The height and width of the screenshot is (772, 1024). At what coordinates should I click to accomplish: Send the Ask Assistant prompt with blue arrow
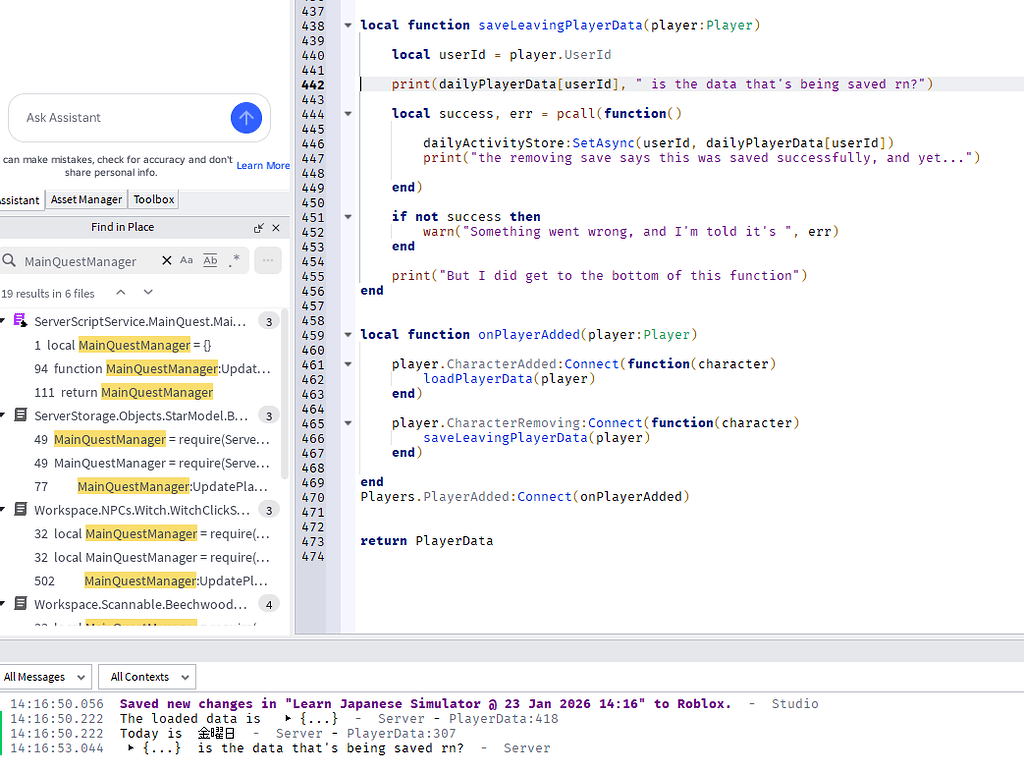click(246, 118)
